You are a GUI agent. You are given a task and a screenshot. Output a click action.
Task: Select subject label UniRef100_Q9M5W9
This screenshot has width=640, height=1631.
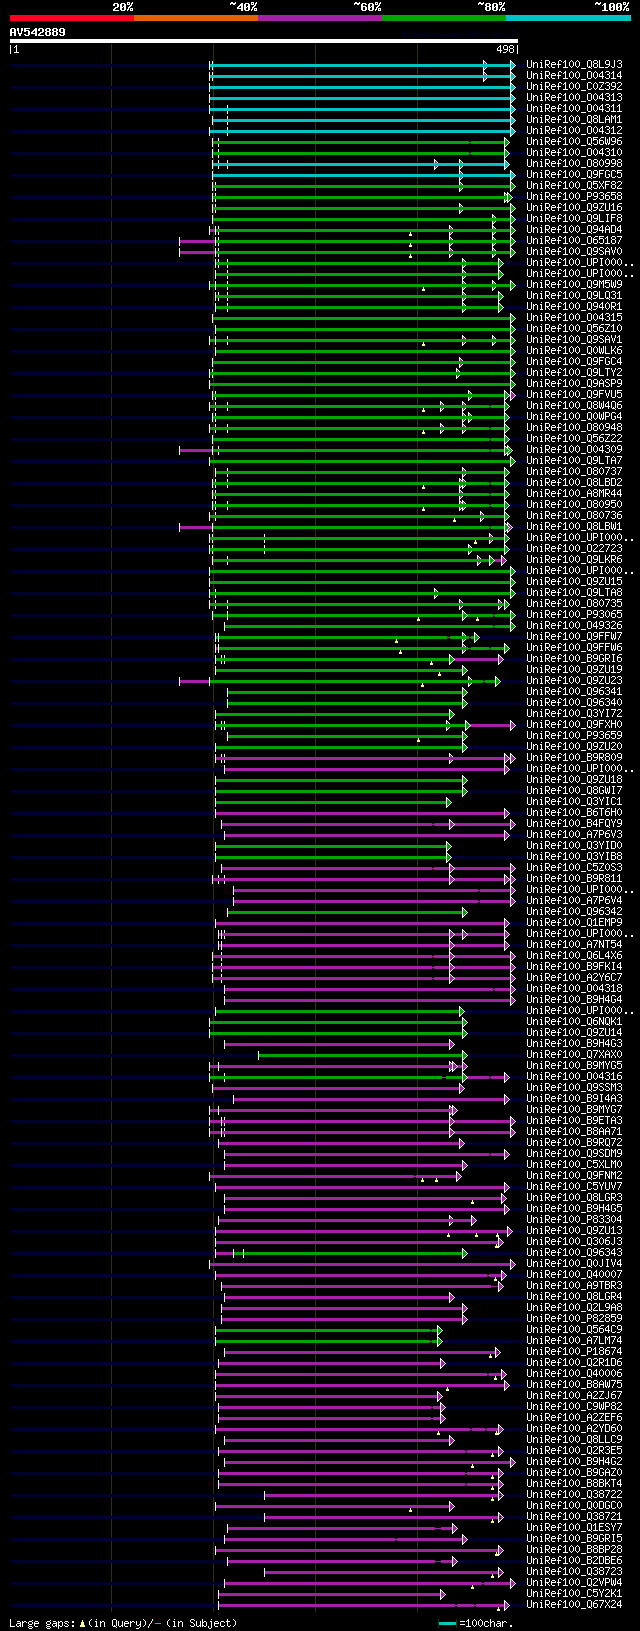click(574, 284)
